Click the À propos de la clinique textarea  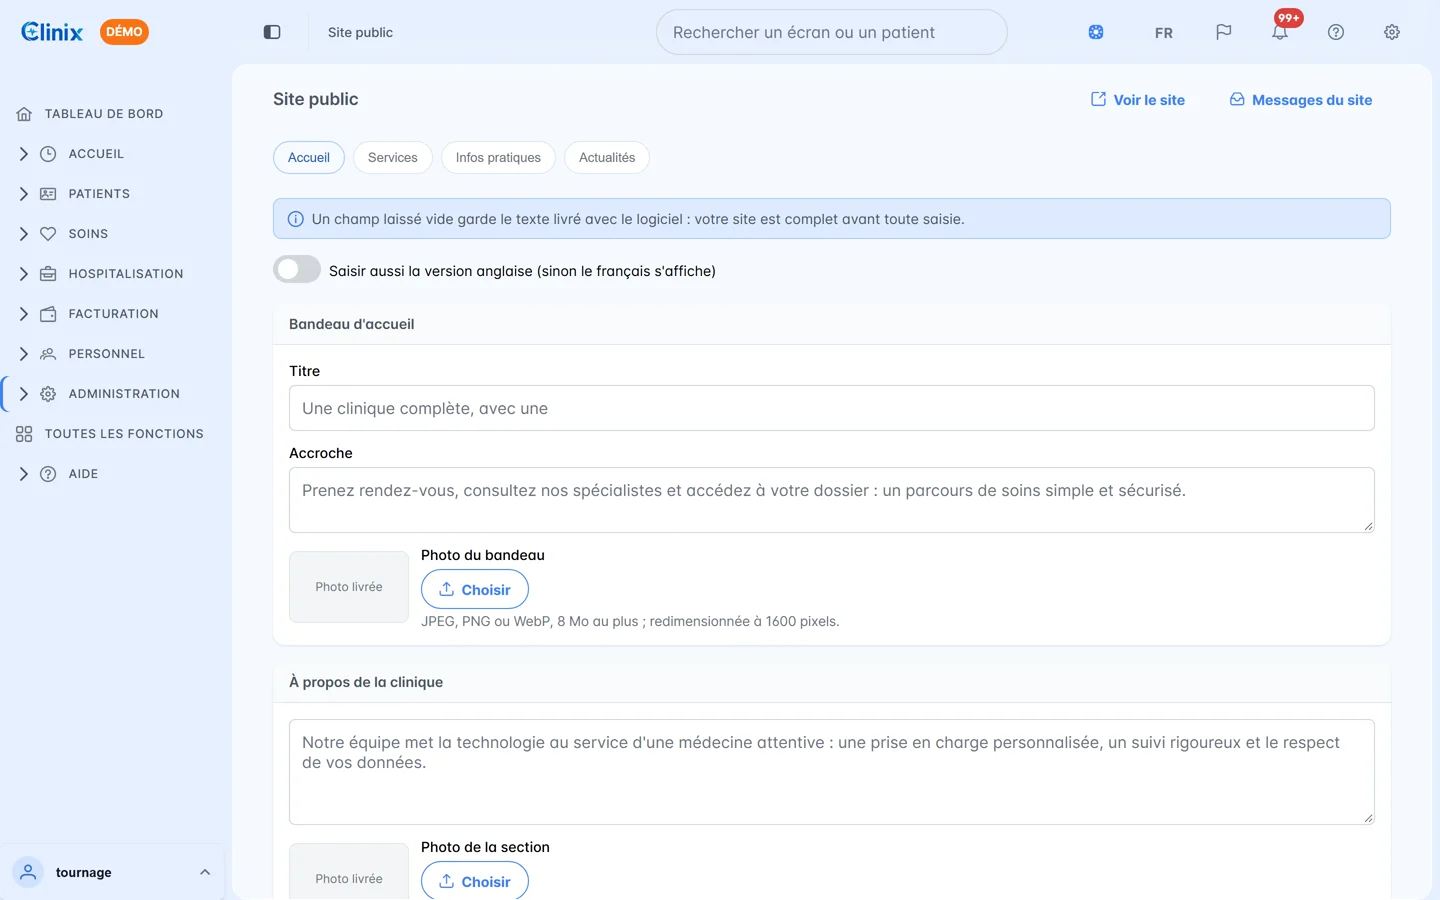(x=832, y=772)
